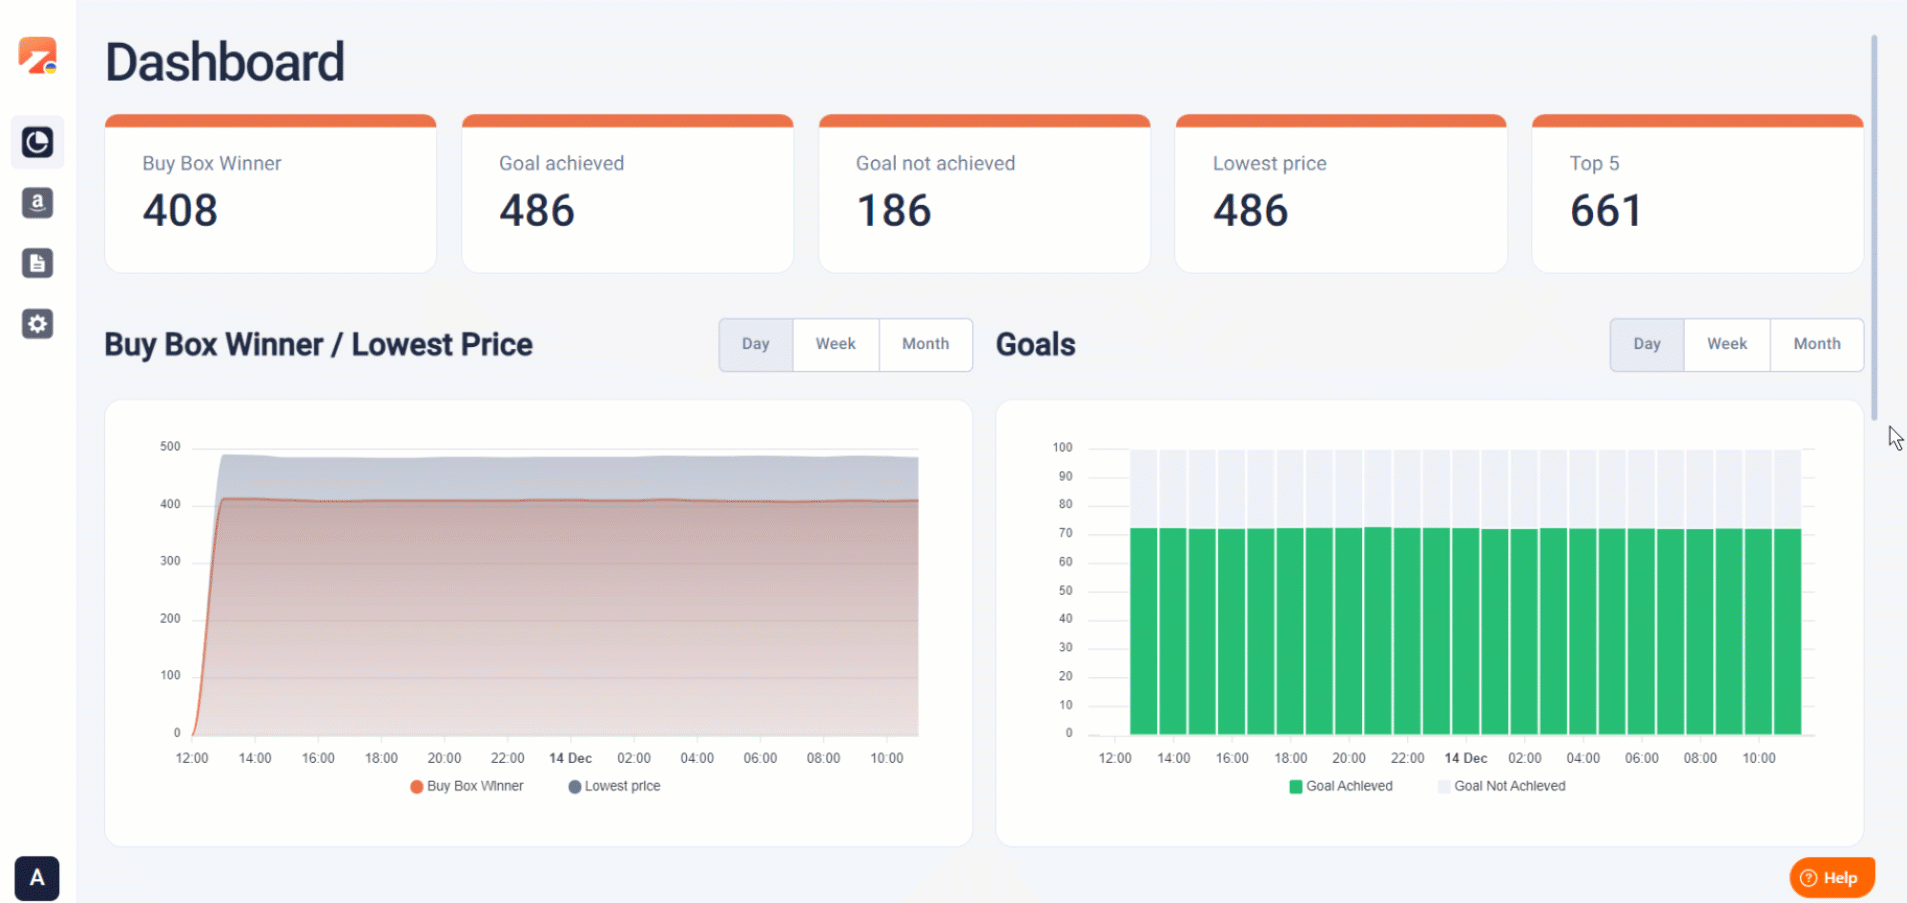Open the settings gear icon in sidebar
Viewport: 1907px width, 903px height.
38,324
